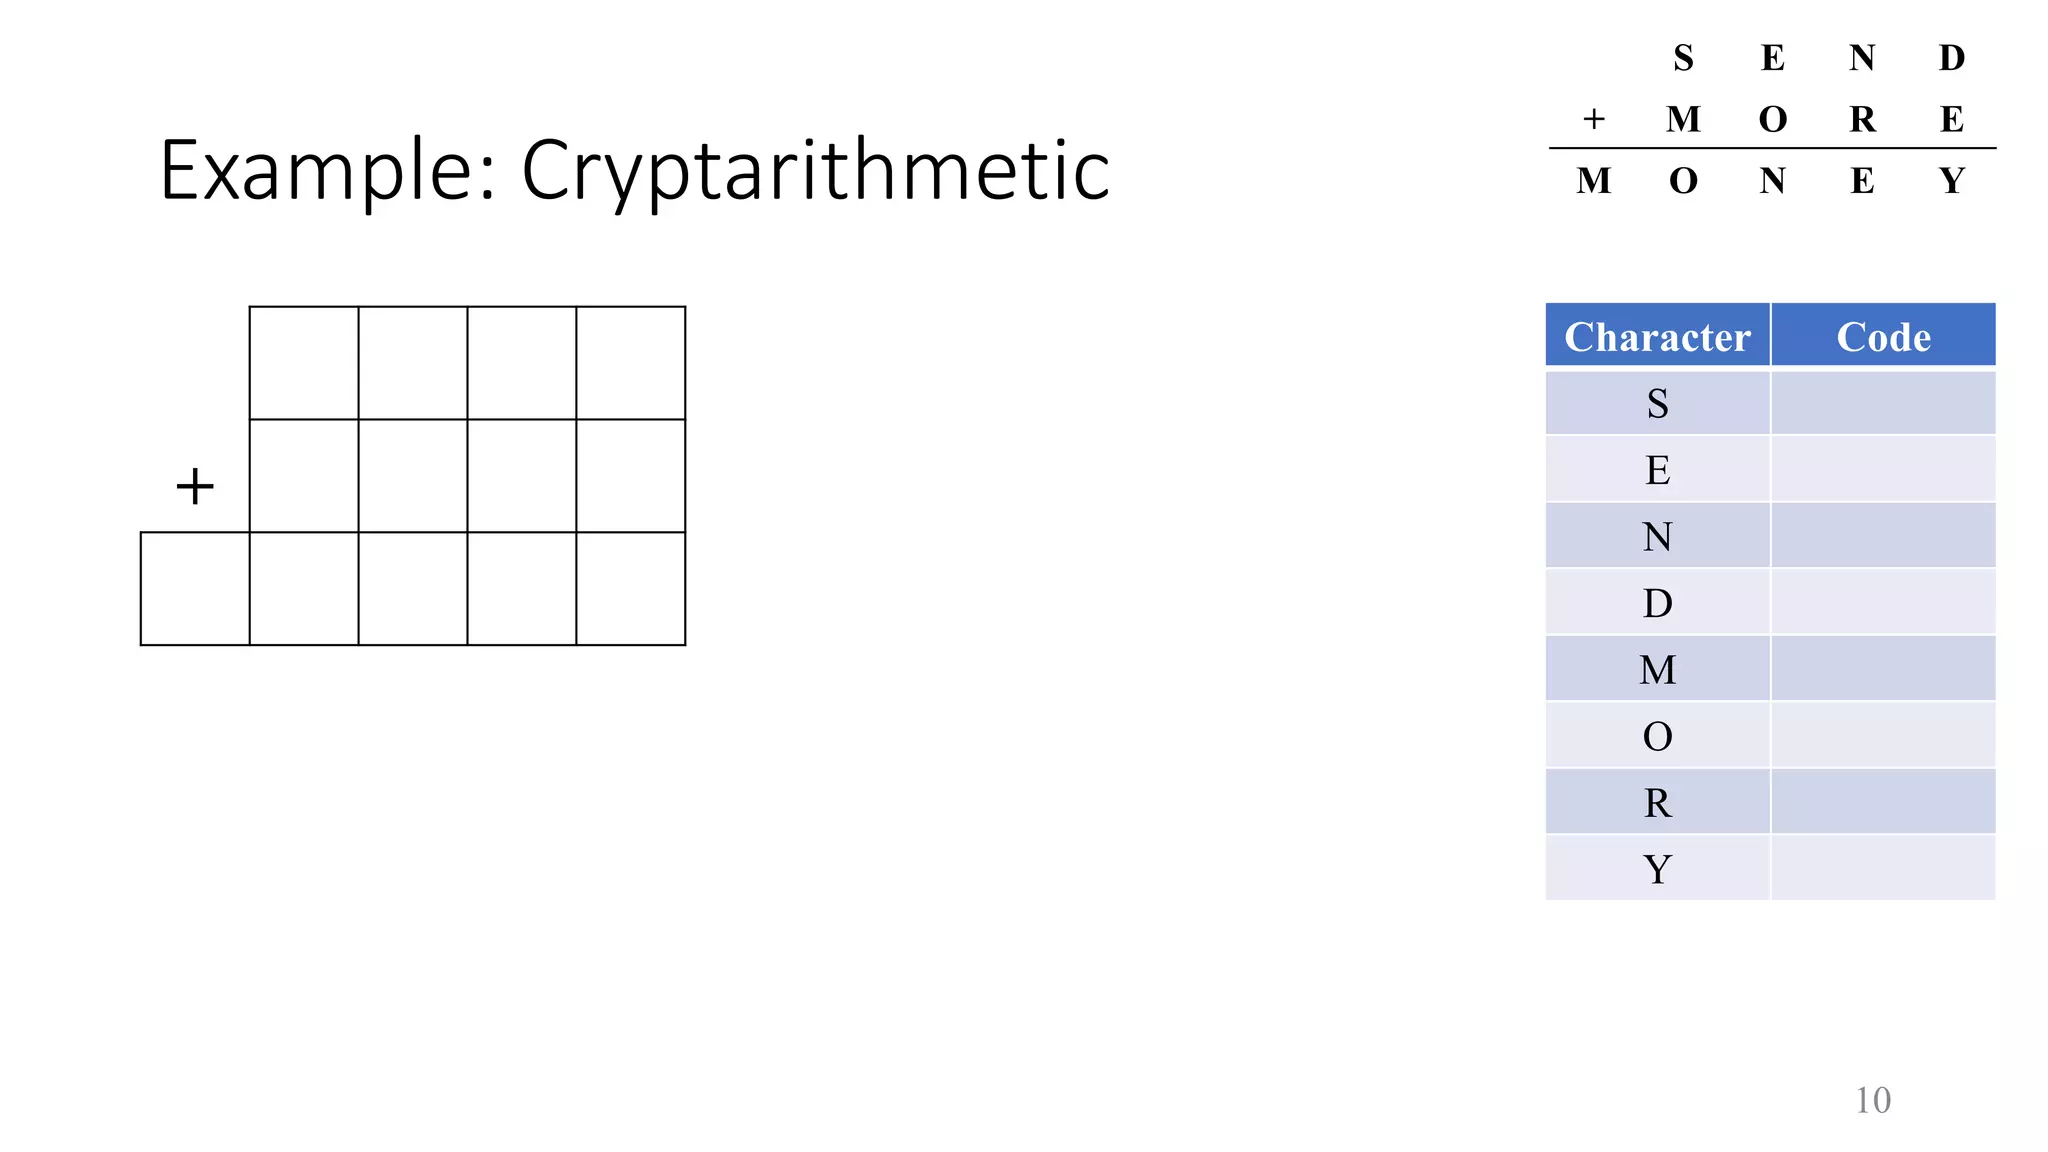2048x1152 pixels.
Task: Click the empty Code cell for S
Action: click(1882, 403)
